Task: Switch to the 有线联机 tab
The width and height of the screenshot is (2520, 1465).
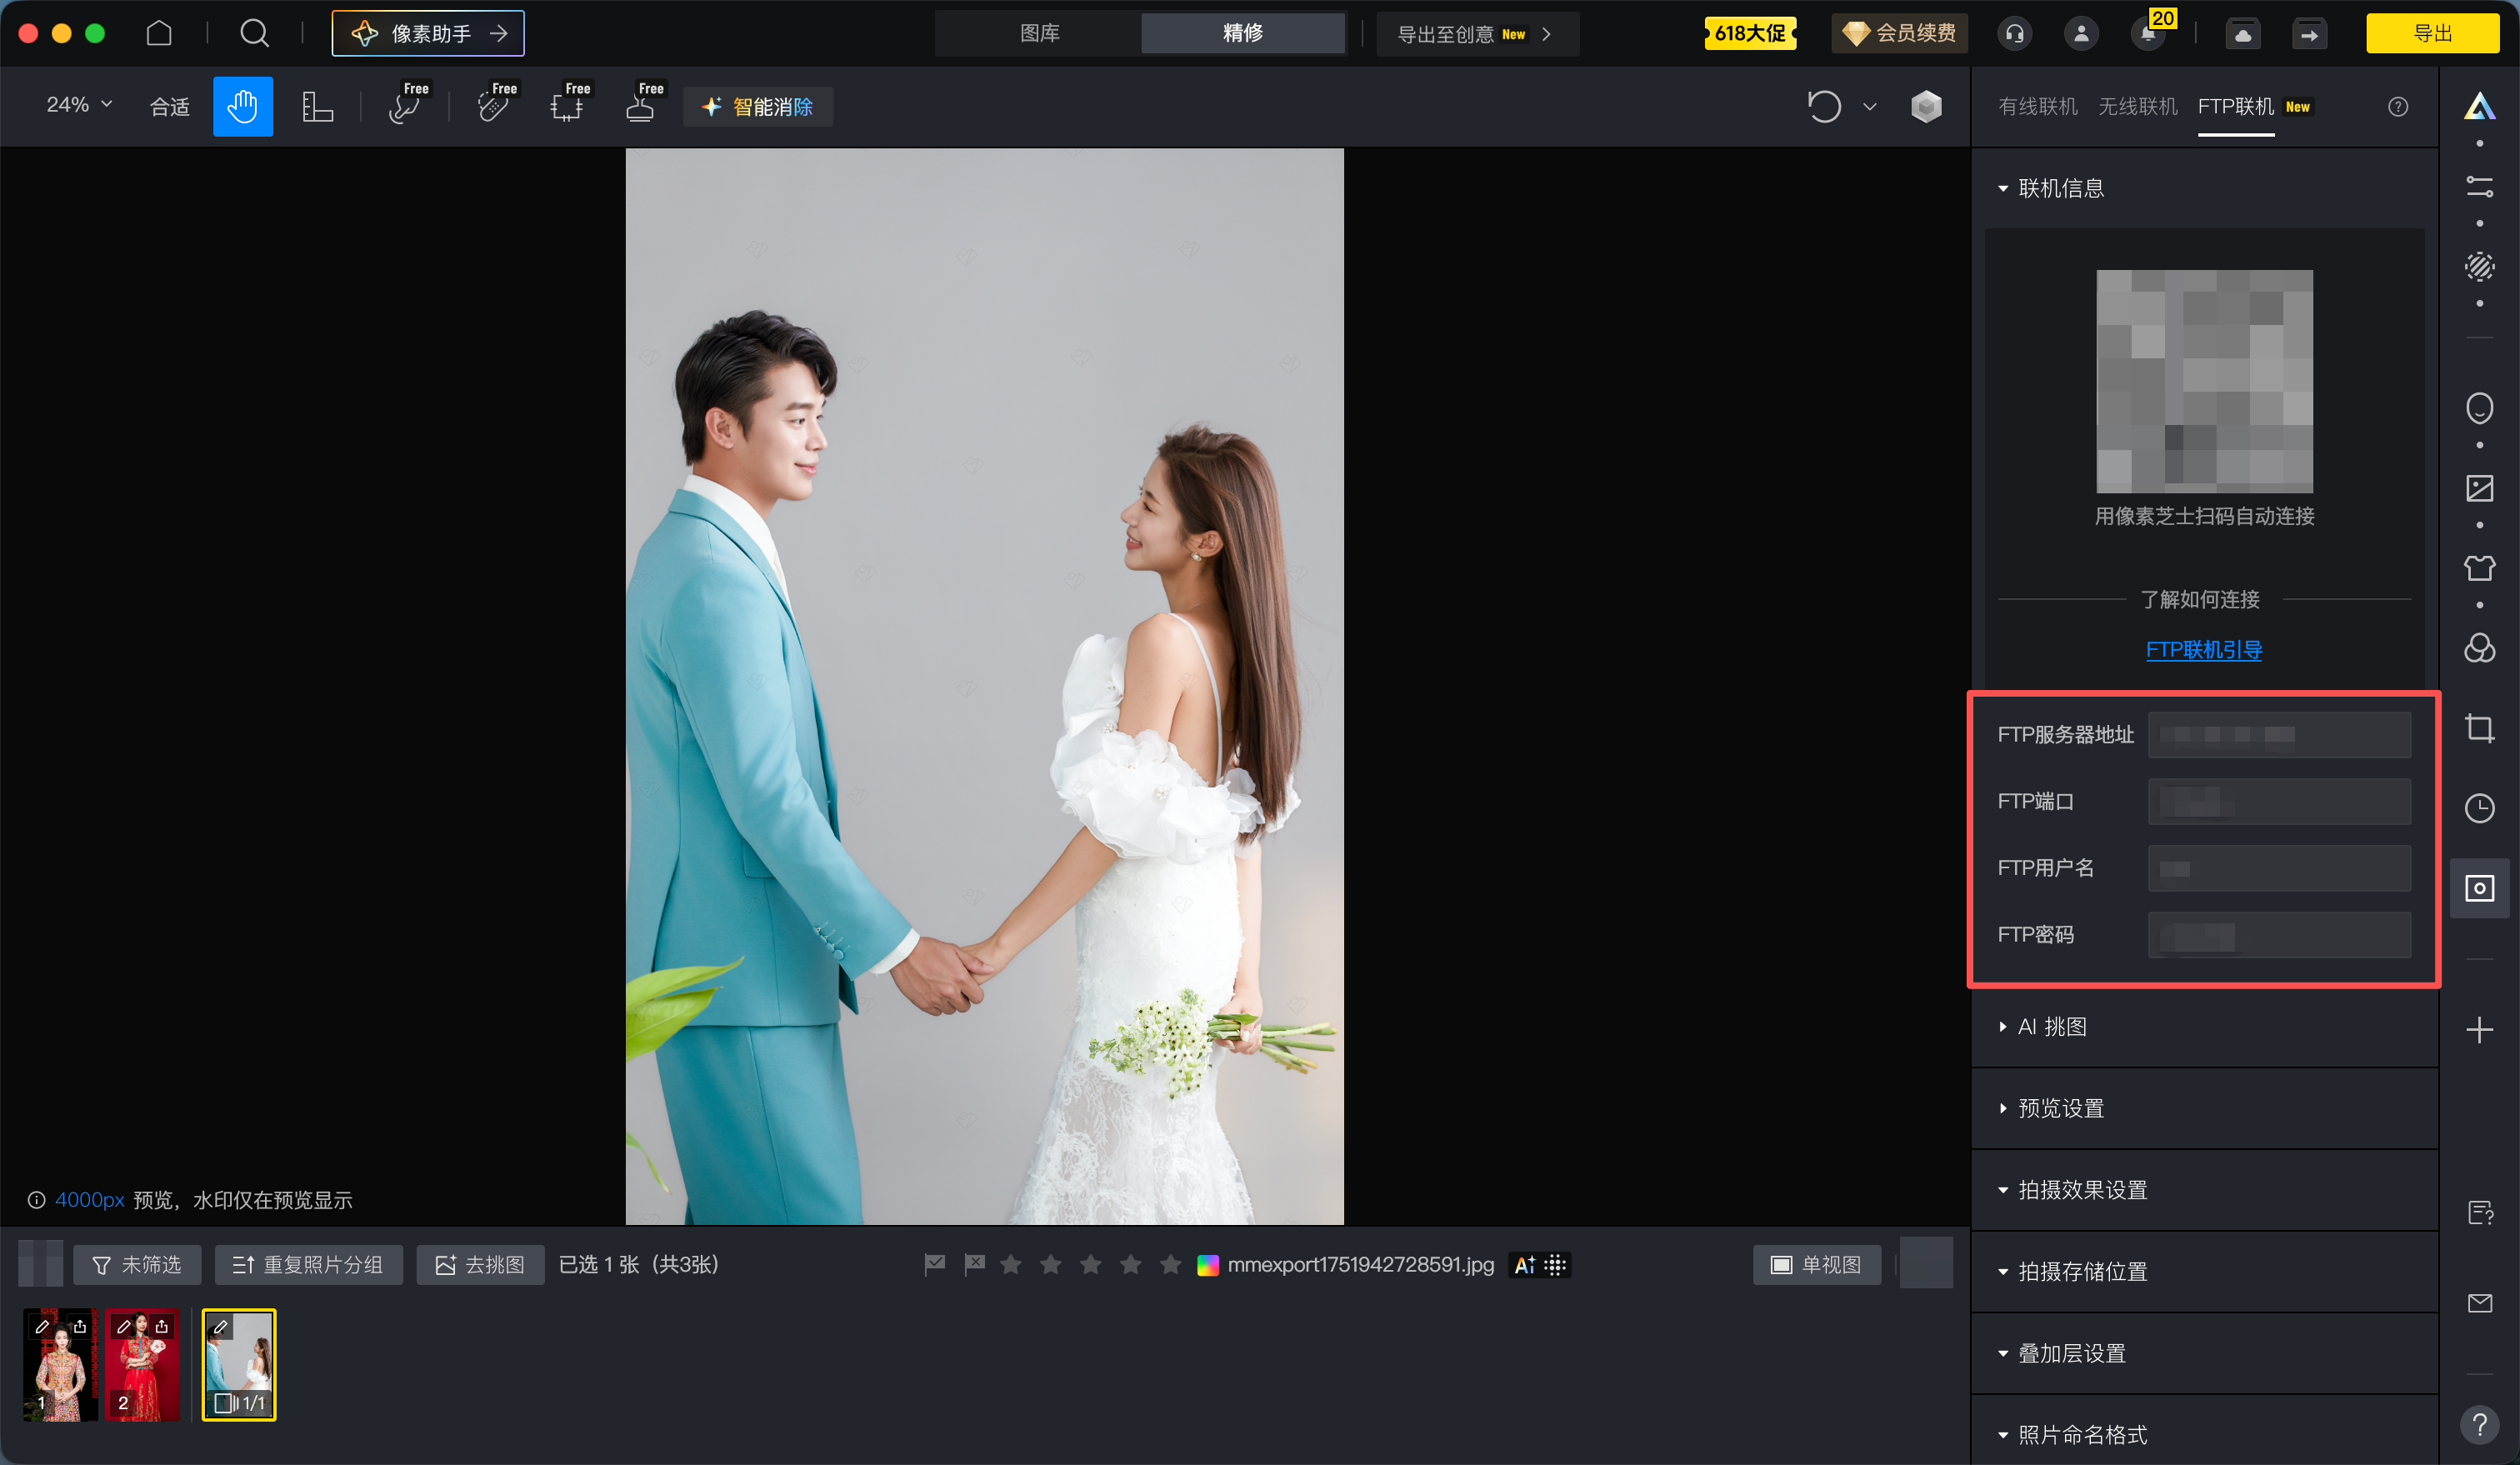Action: (2037, 106)
